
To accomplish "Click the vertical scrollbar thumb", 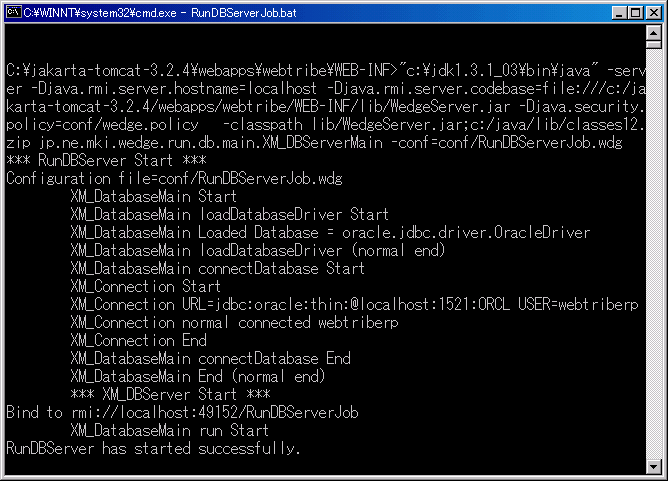I will (x=654, y=442).
